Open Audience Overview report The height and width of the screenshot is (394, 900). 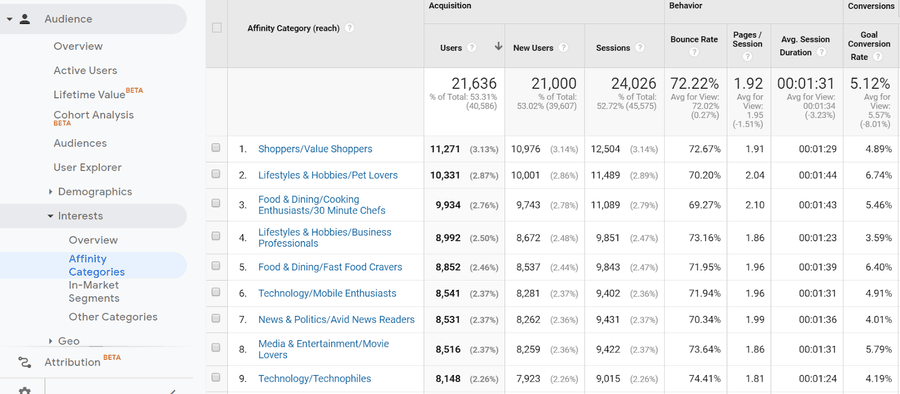tap(78, 46)
